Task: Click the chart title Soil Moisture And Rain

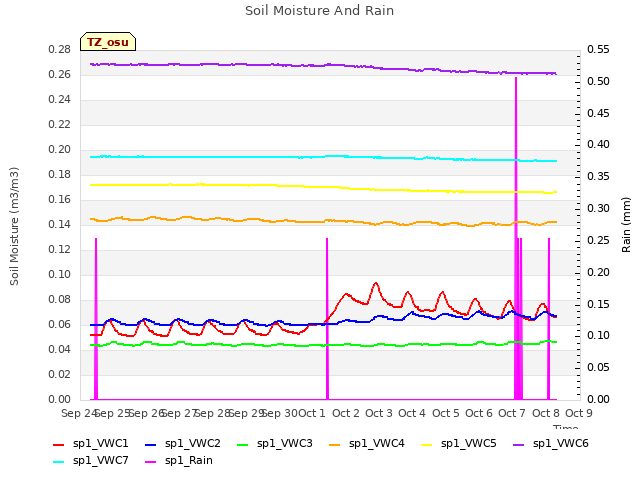Action: click(320, 11)
